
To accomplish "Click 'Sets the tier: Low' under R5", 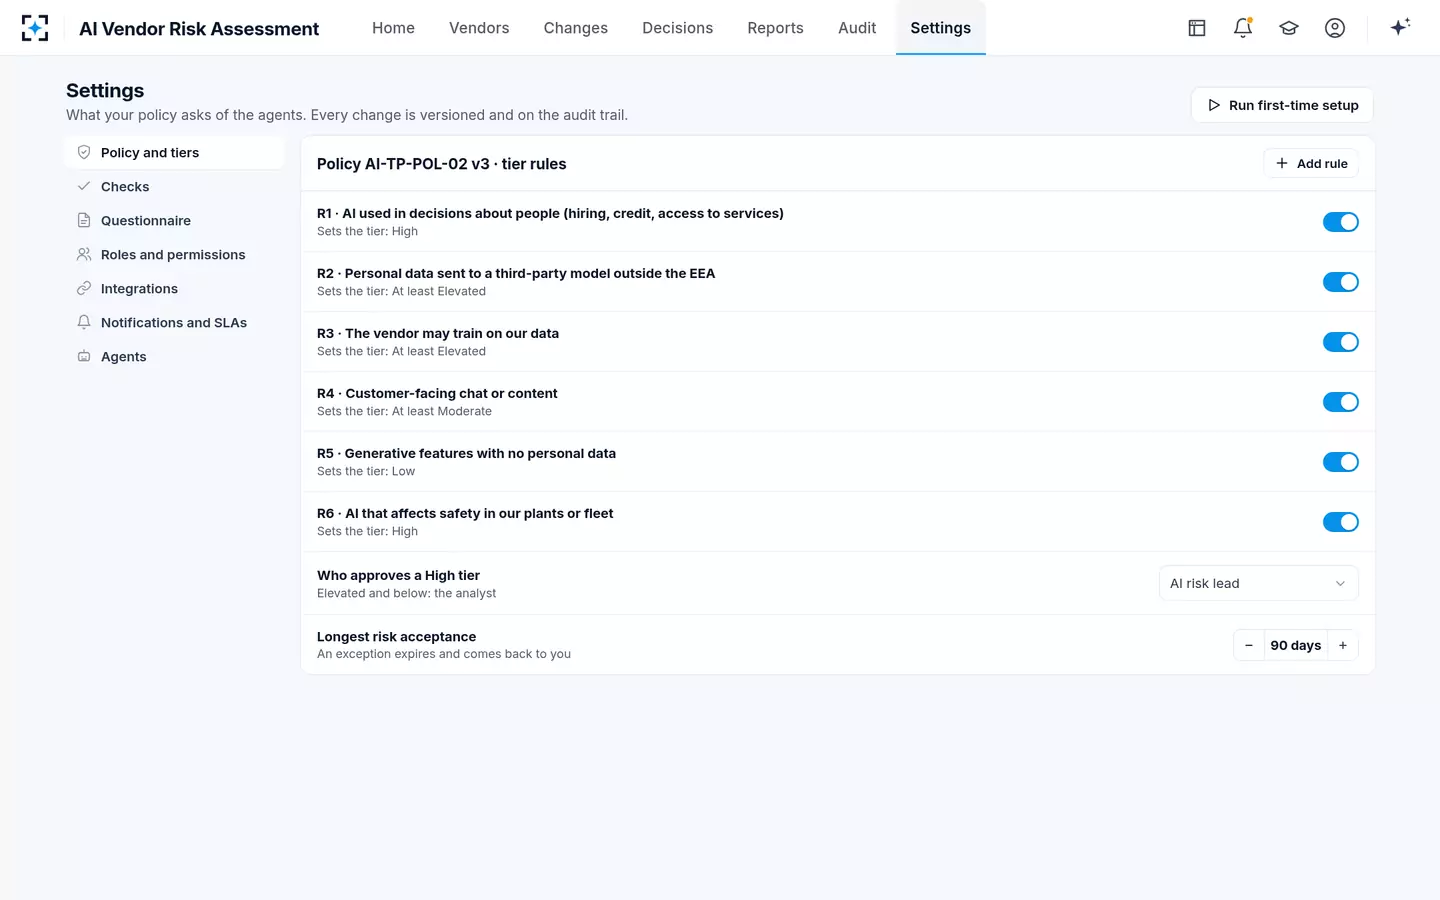I will click(366, 471).
